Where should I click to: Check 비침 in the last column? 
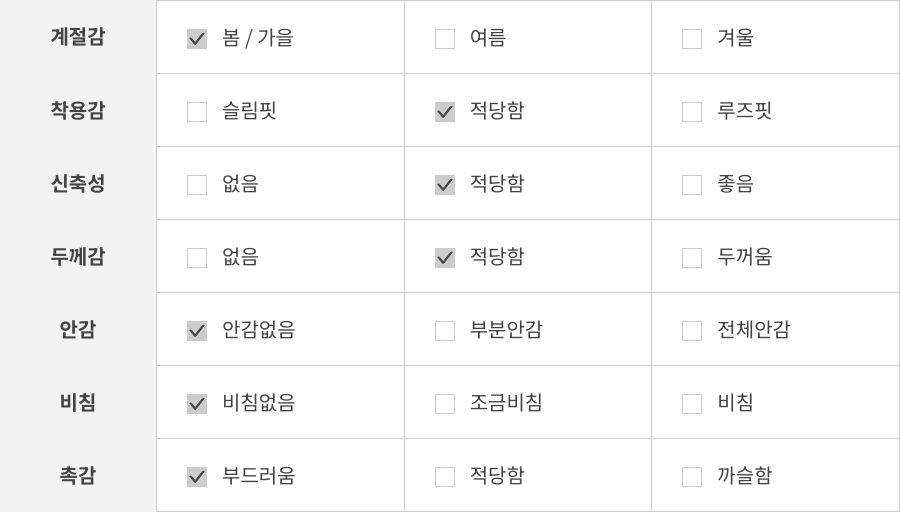[692, 404]
